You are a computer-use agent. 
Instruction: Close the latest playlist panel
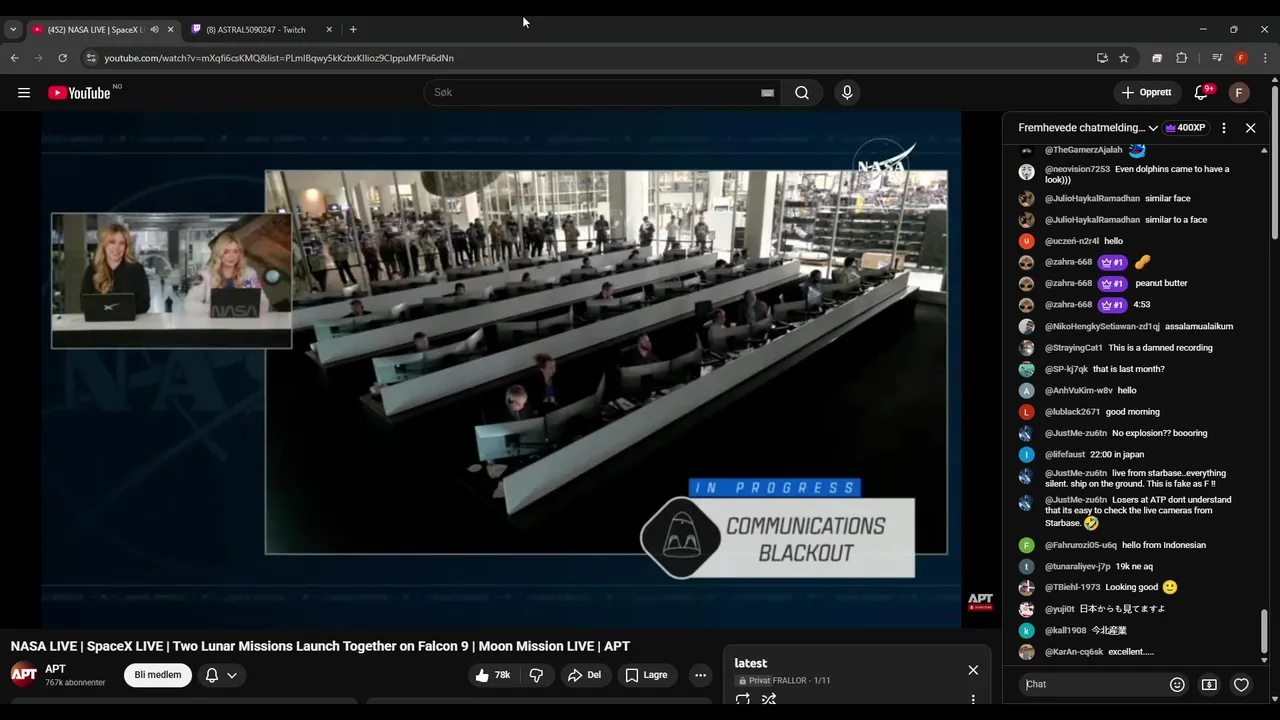(x=973, y=670)
